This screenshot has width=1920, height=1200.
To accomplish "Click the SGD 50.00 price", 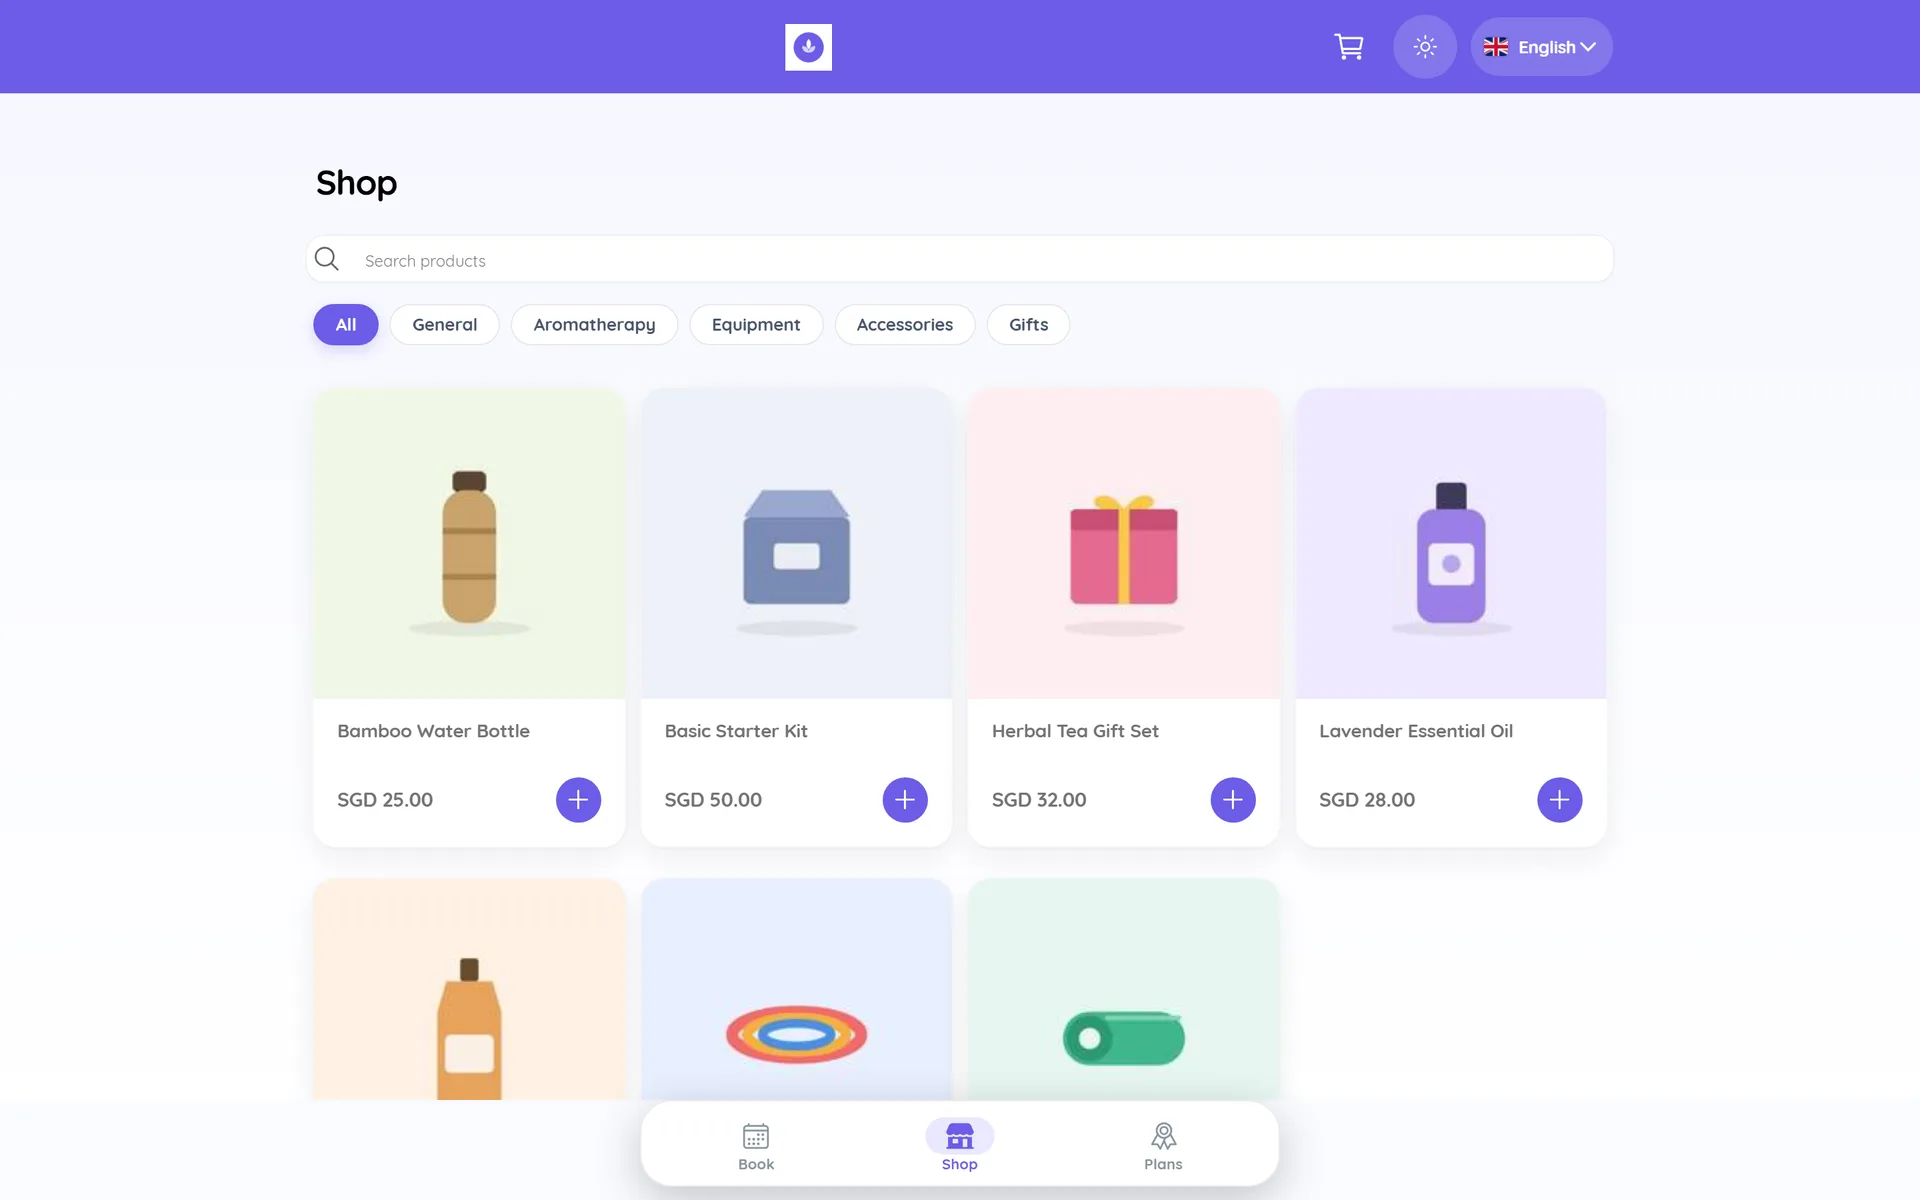I will tap(713, 800).
